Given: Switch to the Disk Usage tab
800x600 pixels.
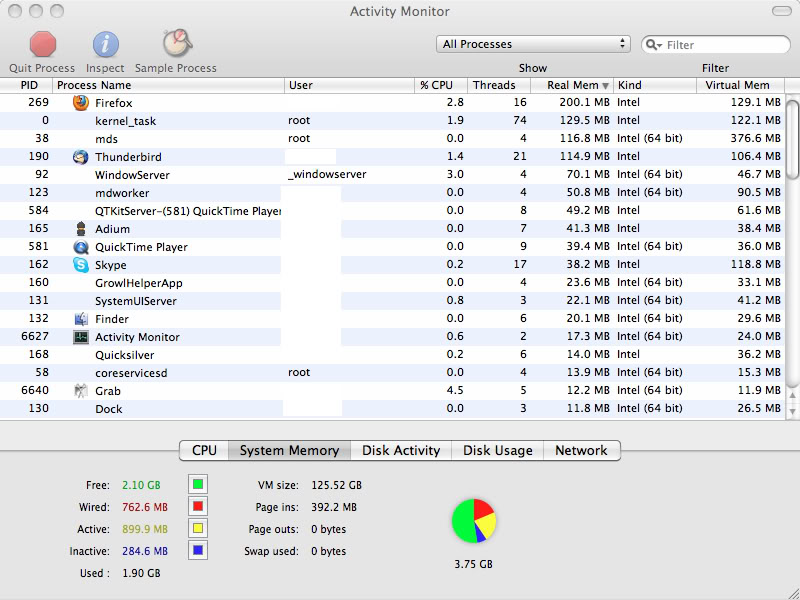Looking at the screenshot, I should pyautogui.click(x=497, y=451).
